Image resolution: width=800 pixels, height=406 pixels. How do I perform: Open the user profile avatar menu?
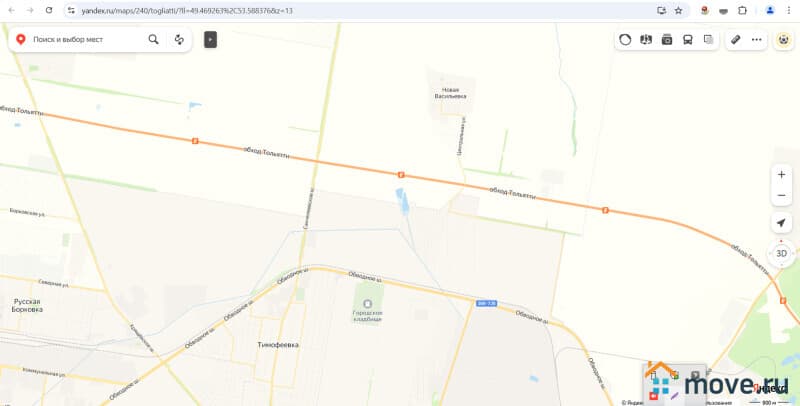coord(769,10)
